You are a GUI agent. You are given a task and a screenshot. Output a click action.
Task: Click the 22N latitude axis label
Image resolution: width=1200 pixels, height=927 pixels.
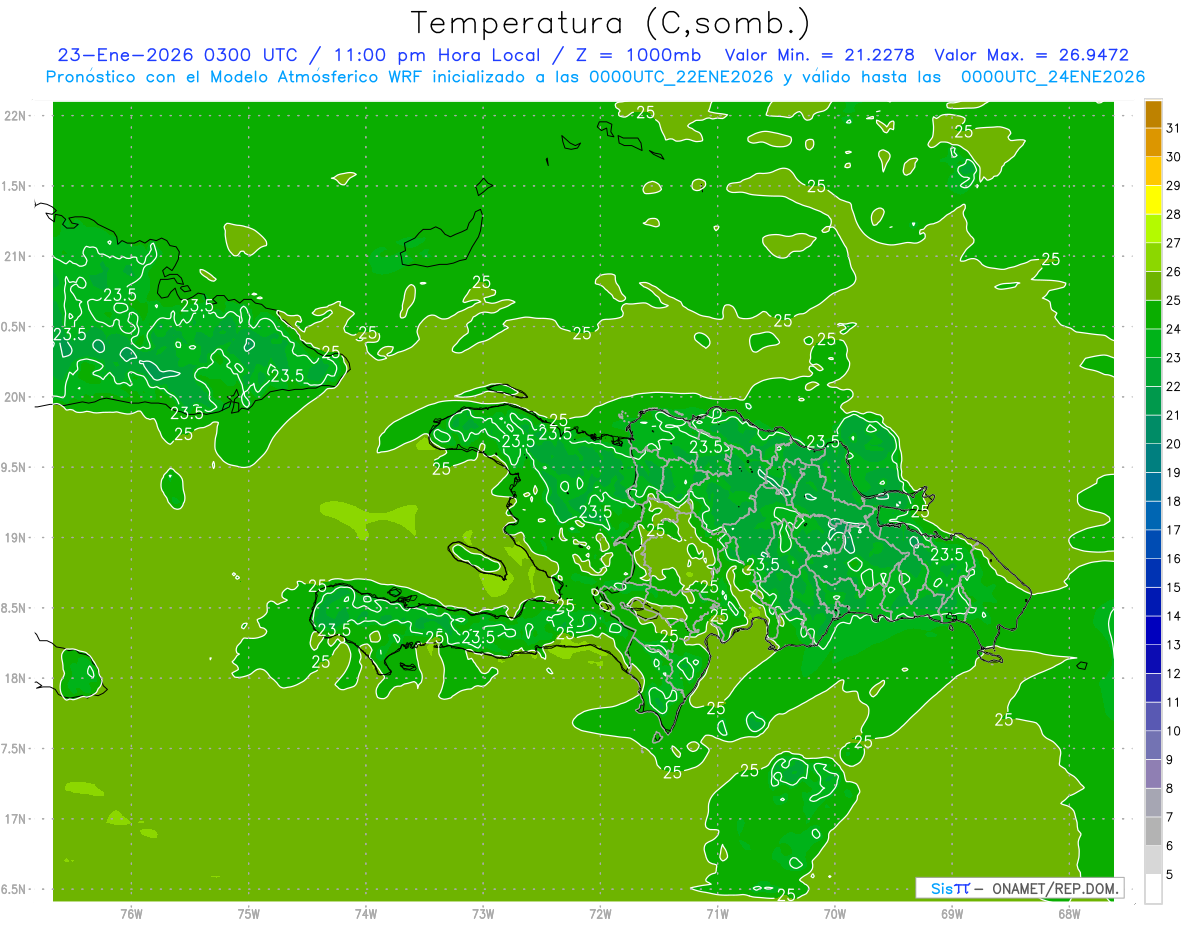15,116
